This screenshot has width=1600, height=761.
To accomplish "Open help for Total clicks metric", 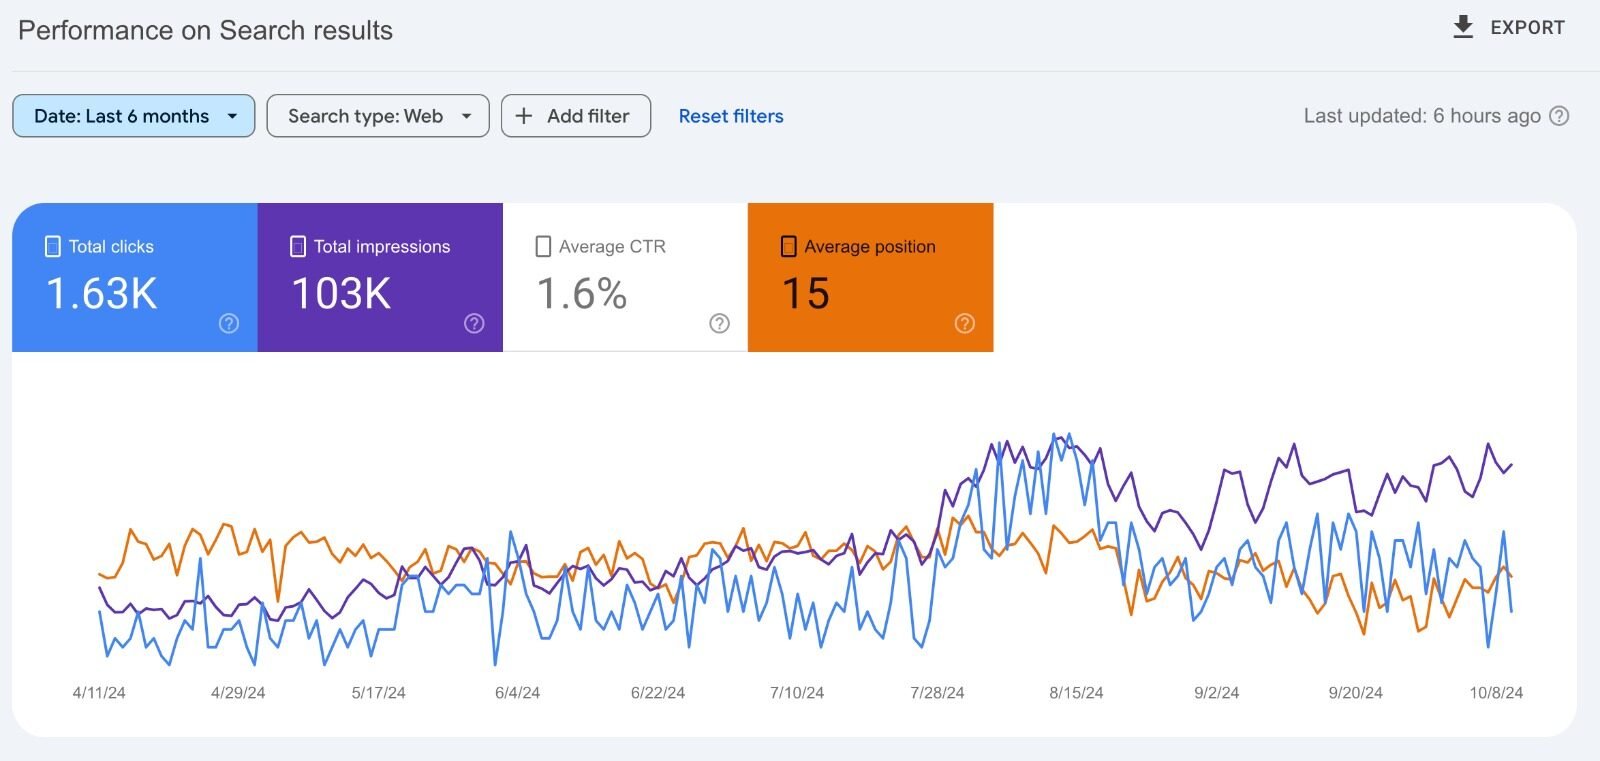I will pos(229,323).
